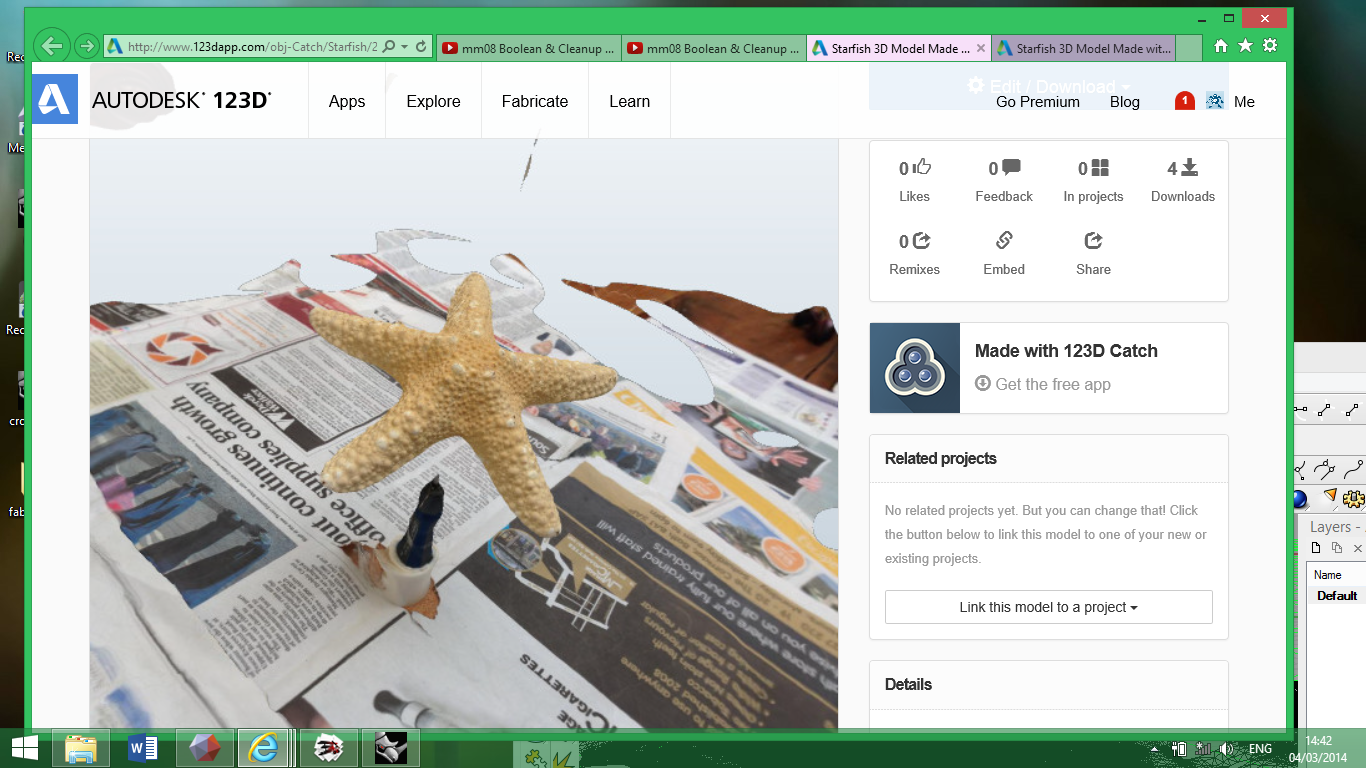Click the copy sublayer icon in Rhino Layers panel
The height and width of the screenshot is (768, 1366).
tap(1336, 548)
